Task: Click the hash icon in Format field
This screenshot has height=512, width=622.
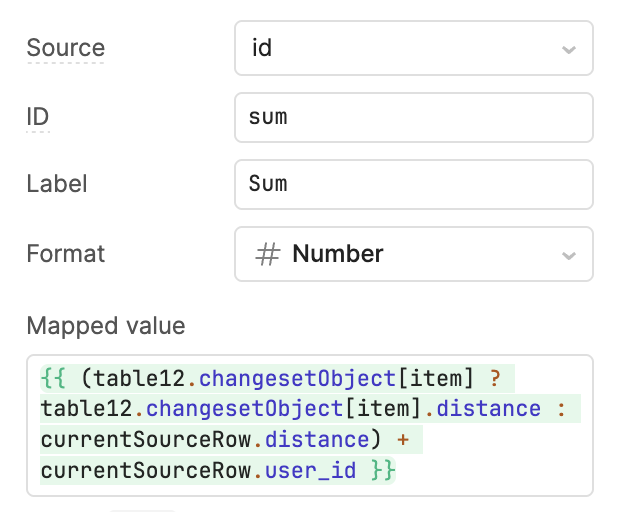Action: pyautogui.click(x=267, y=254)
